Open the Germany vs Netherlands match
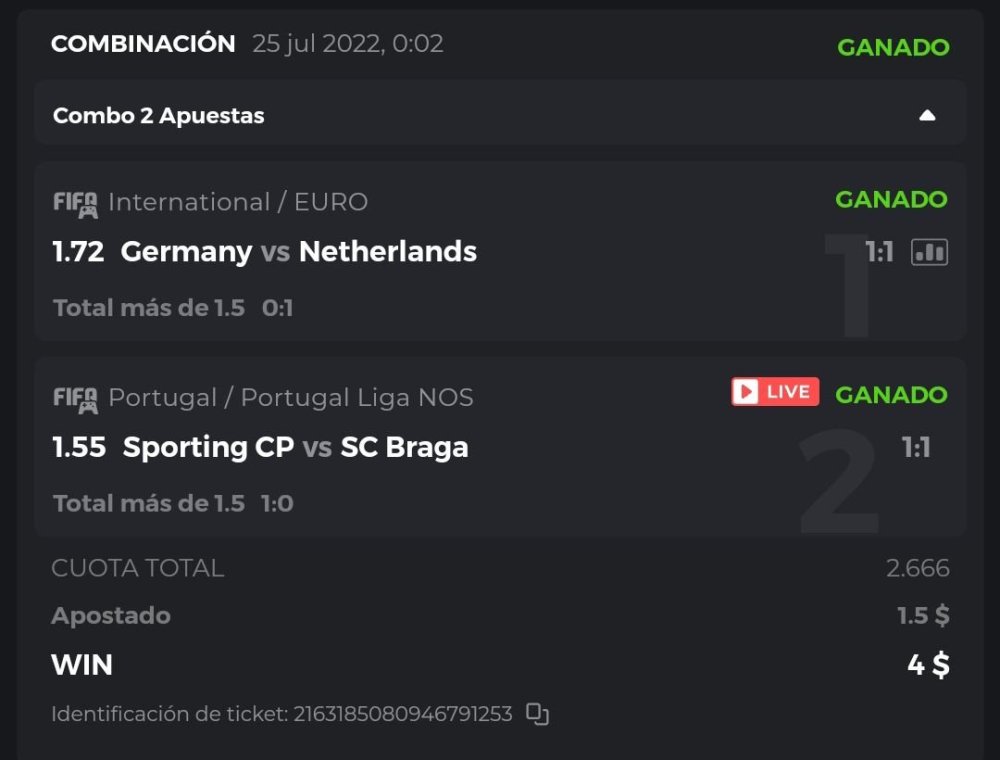This screenshot has height=760, width=1000. click(298, 251)
